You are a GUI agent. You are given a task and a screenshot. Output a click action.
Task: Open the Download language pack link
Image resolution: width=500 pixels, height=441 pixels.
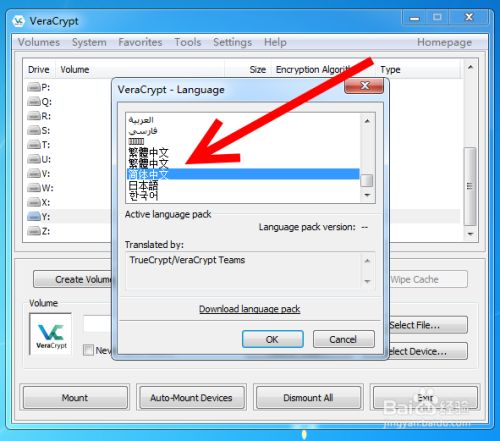(x=249, y=309)
